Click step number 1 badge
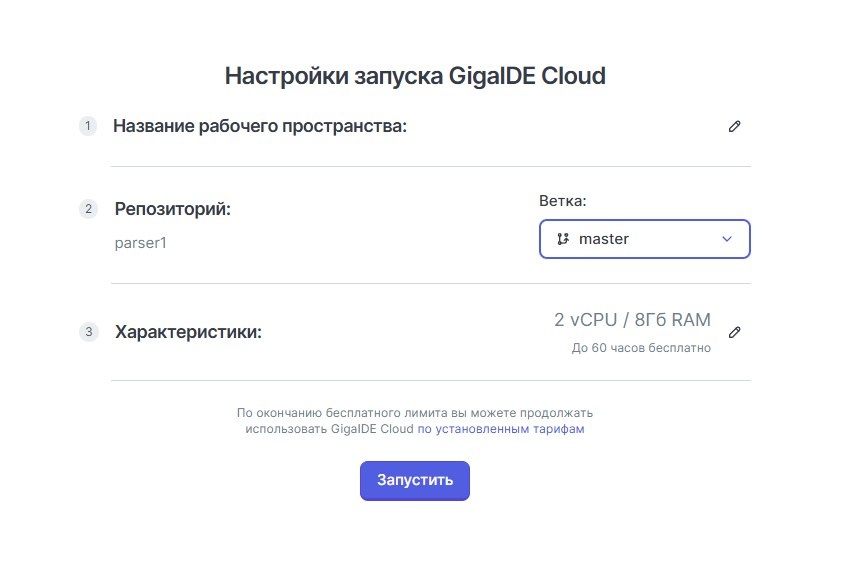 (x=88, y=126)
